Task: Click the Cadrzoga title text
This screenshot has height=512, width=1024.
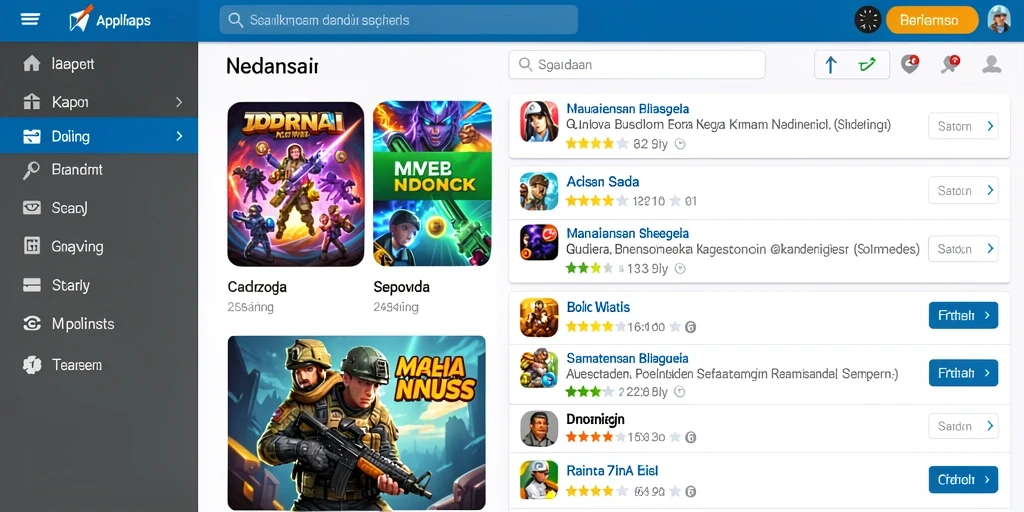Action: pos(257,287)
